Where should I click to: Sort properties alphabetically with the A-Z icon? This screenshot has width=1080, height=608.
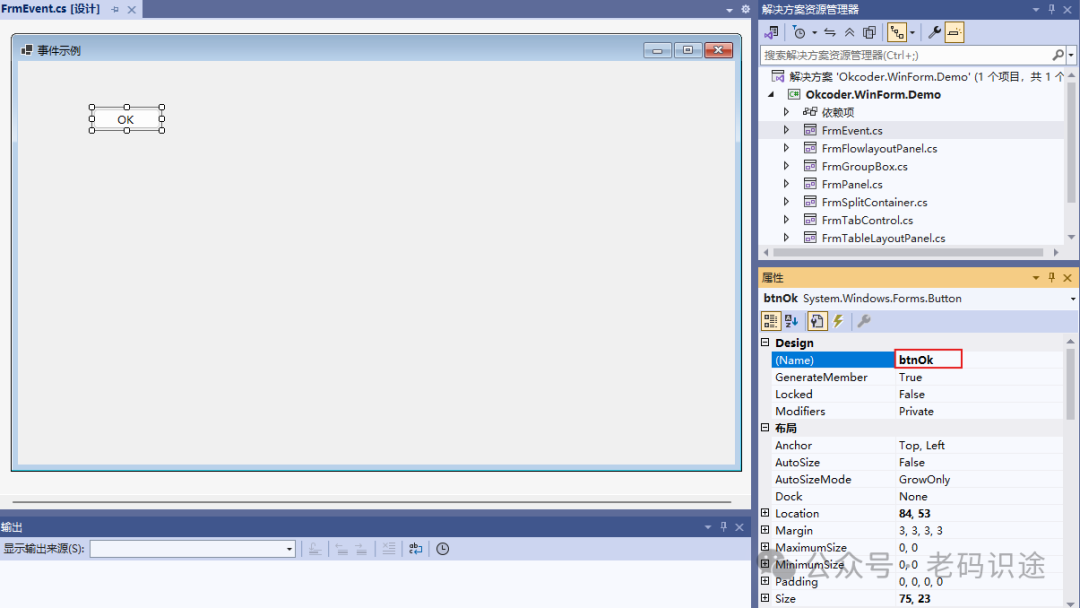pos(791,321)
